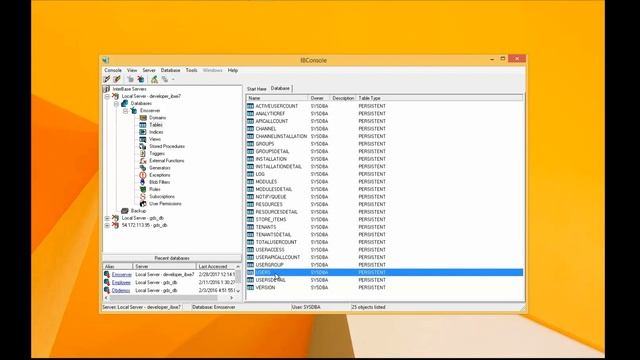640x360 pixels.
Task: Expand the Local Server - gds_db node
Action: pyautogui.click(x=107, y=218)
